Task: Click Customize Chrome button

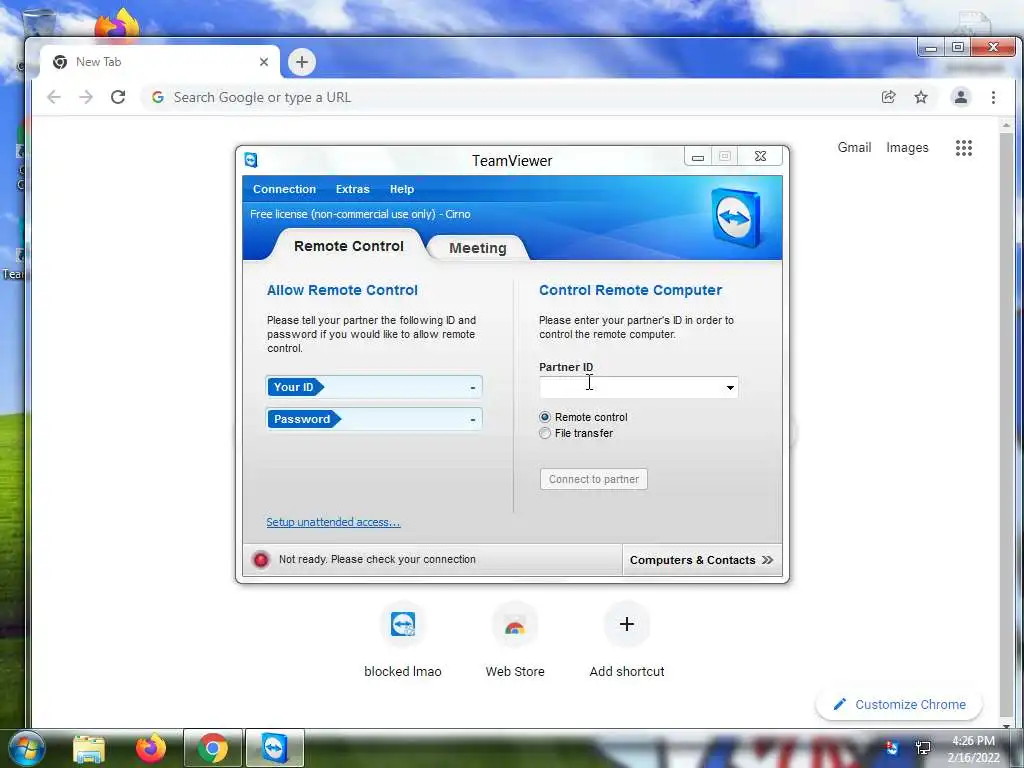Action: [x=899, y=705]
